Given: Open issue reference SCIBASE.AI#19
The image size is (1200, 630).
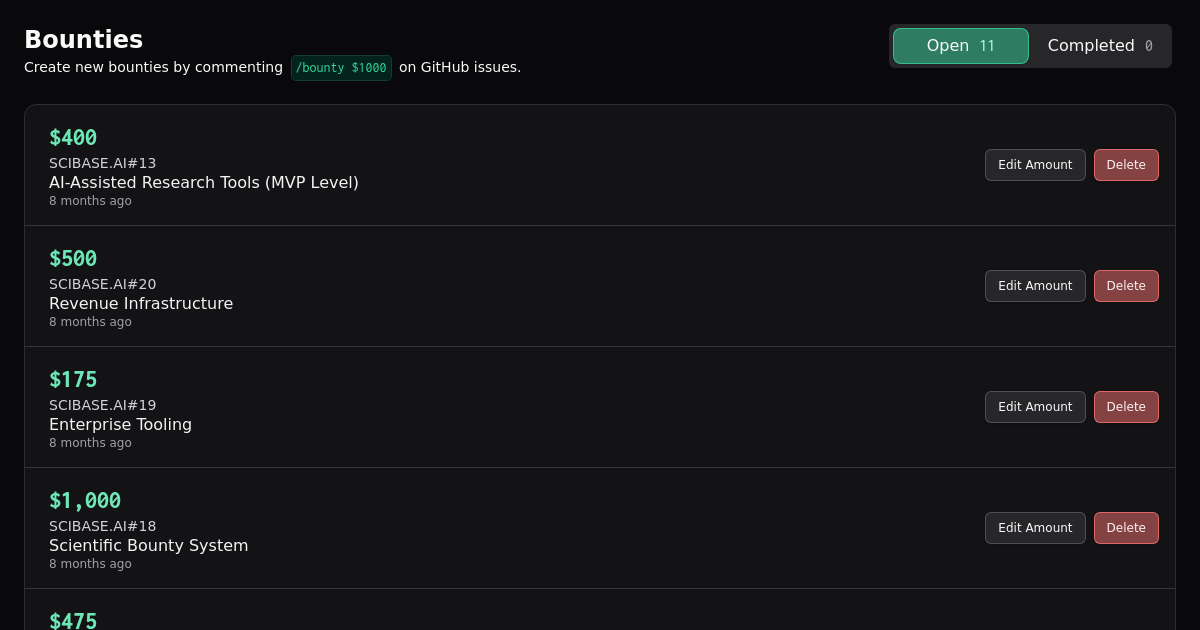Looking at the screenshot, I should pos(102,405).
